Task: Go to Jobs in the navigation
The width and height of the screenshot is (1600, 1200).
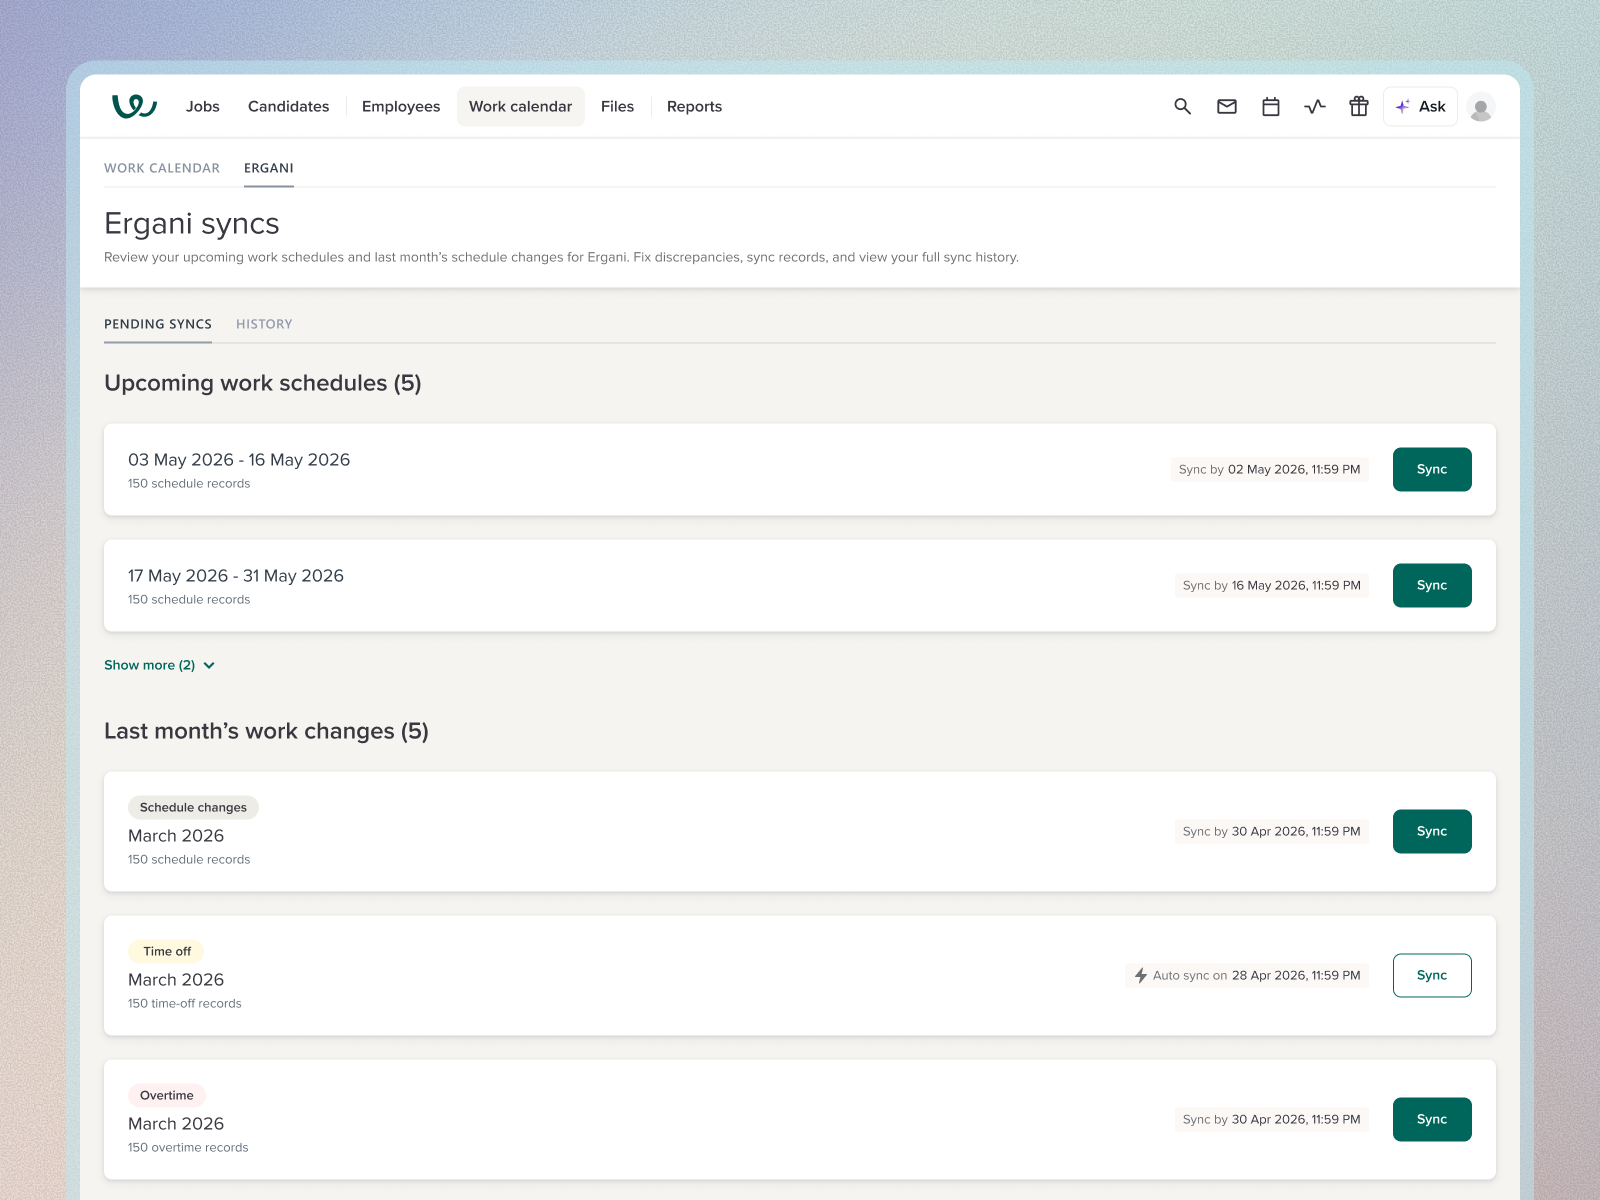Action: point(203,106)
